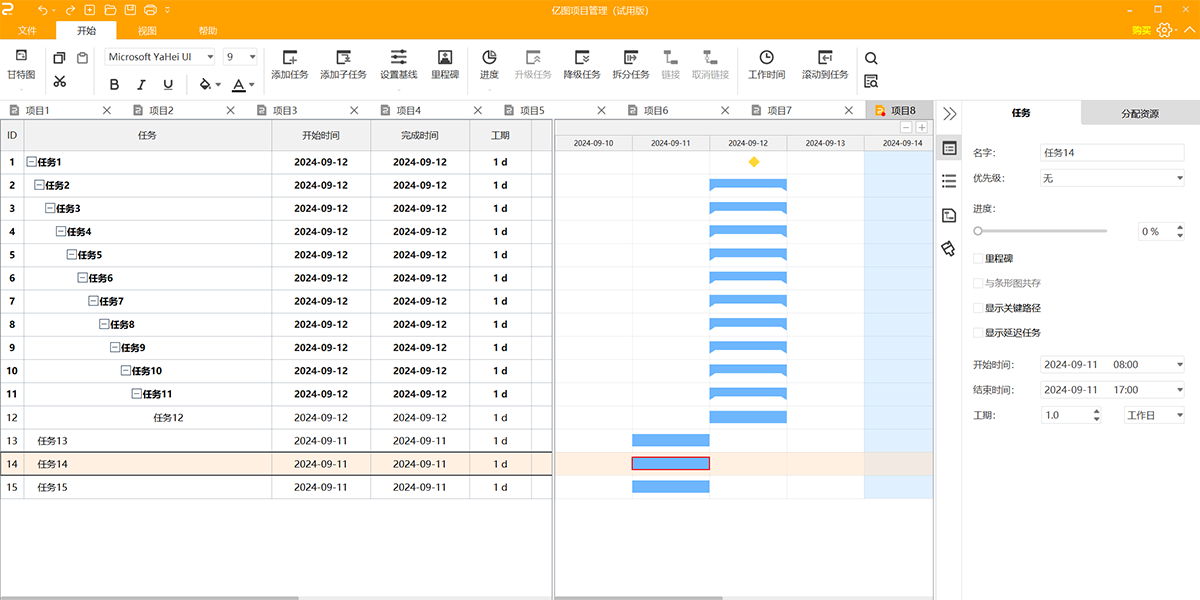Image resolution: width=1200 pixels, height=600 pixels.
Task: Enable the 显示关键路径 checkbox
Action: pyautogui.click(x=978, y=308)
